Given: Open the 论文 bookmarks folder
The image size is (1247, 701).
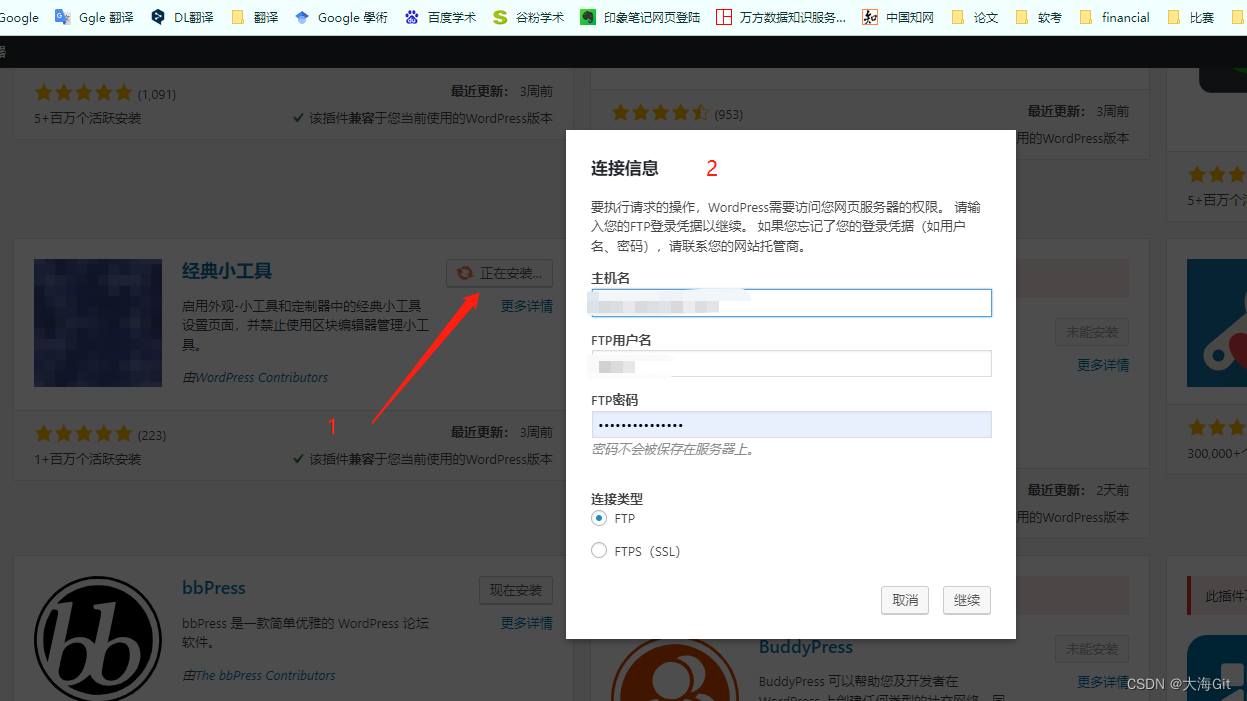Looking at the screenshot, I should click(975, 17).
